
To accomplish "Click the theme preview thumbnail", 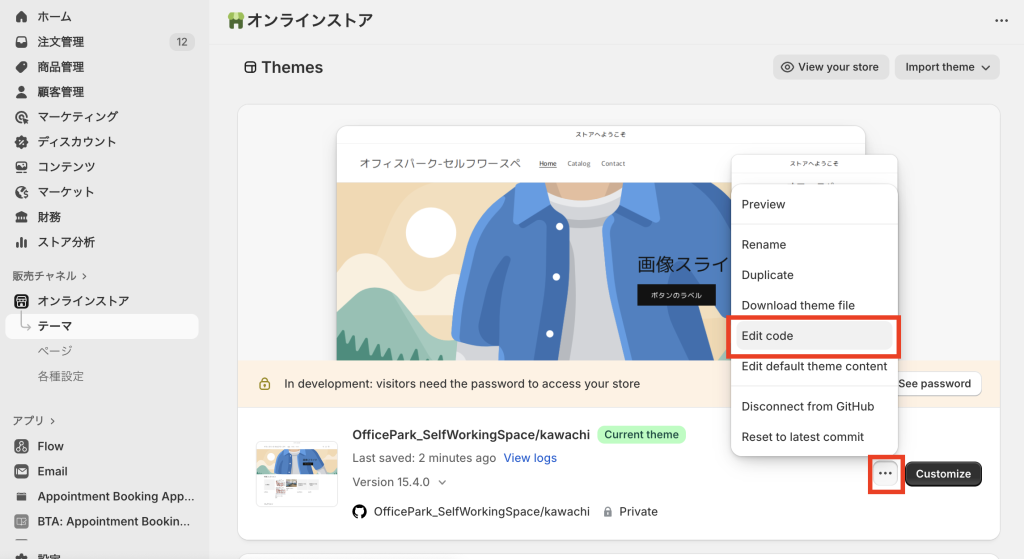I will (x=297, y=473).
